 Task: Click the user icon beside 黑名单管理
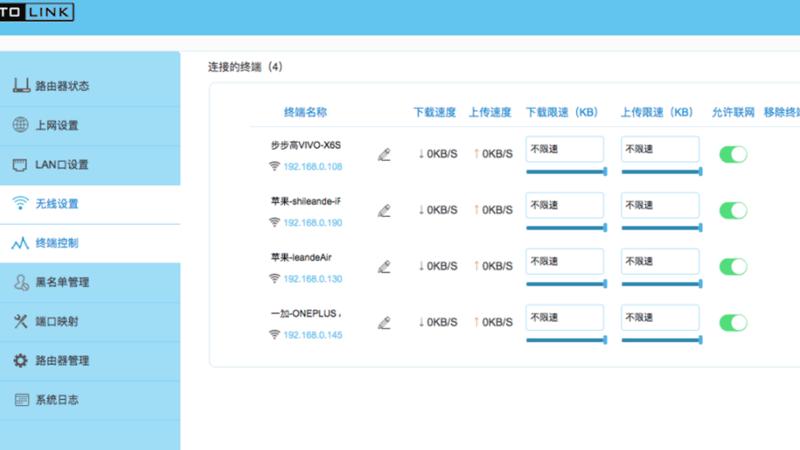point(21,282)
